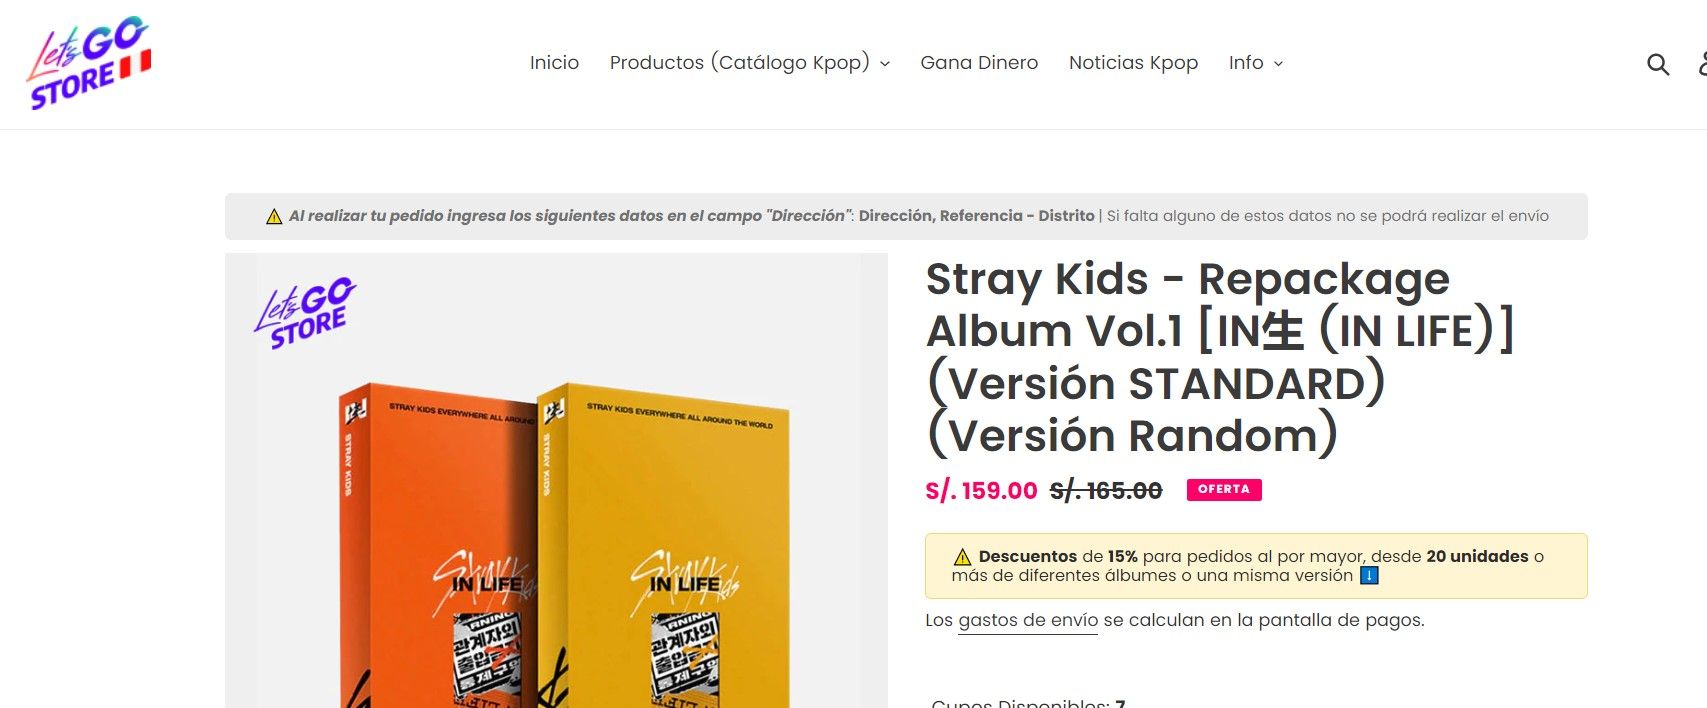The height and width of the screenshot is (708, 1707).
Task: Click the Stray Kids album product title
Action: [x=1220, y=357]
